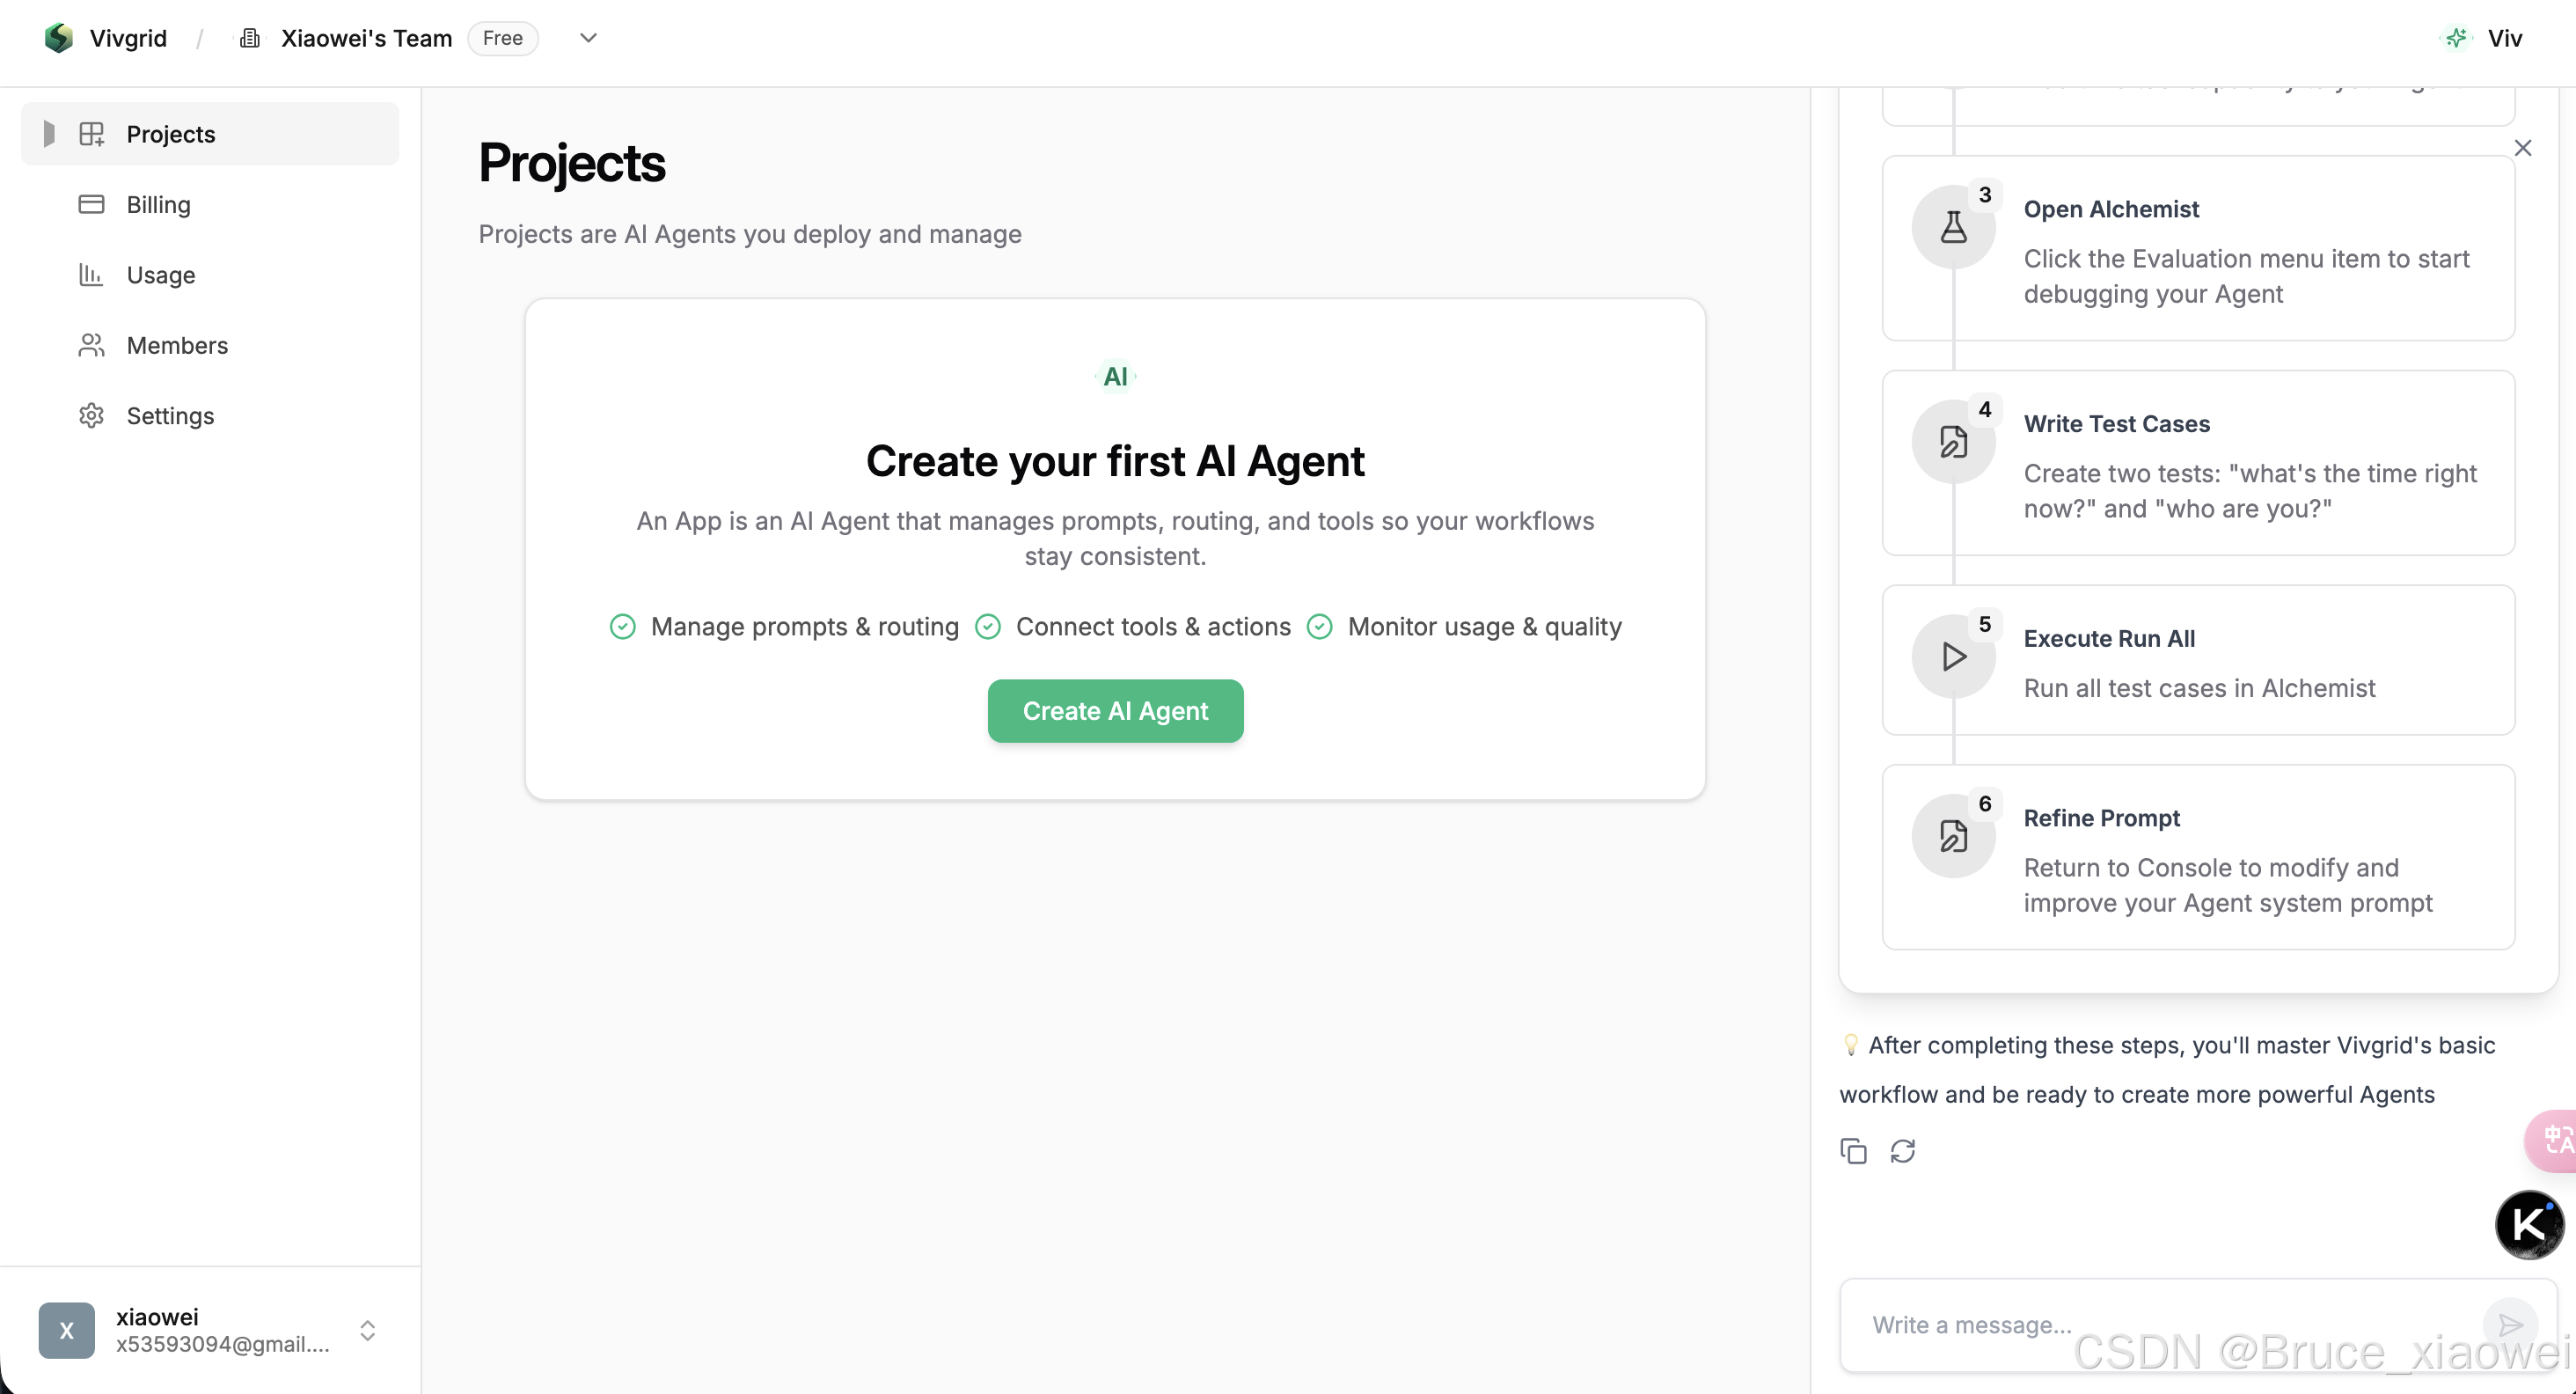The image size is (2576, 1394).
Task: Click the Create AI Agent button
Action: (1115, 711)
